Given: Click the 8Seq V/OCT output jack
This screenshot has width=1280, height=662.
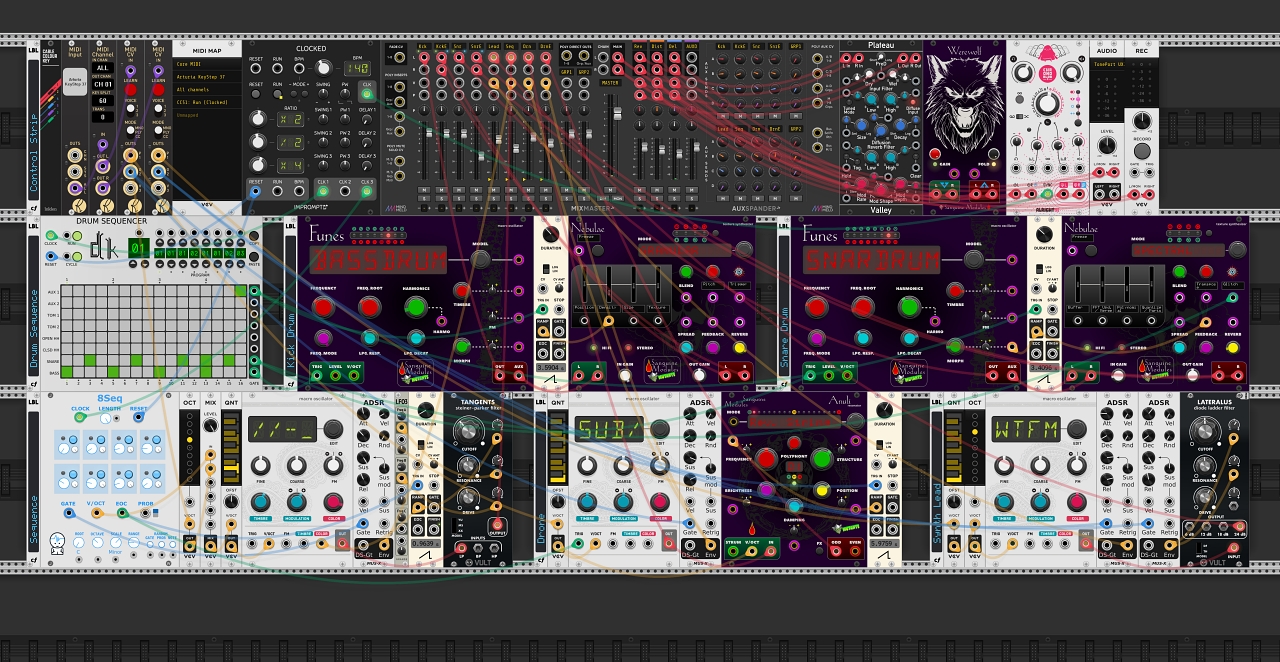Looking at the screenshot, I should [x=96, y=512].
